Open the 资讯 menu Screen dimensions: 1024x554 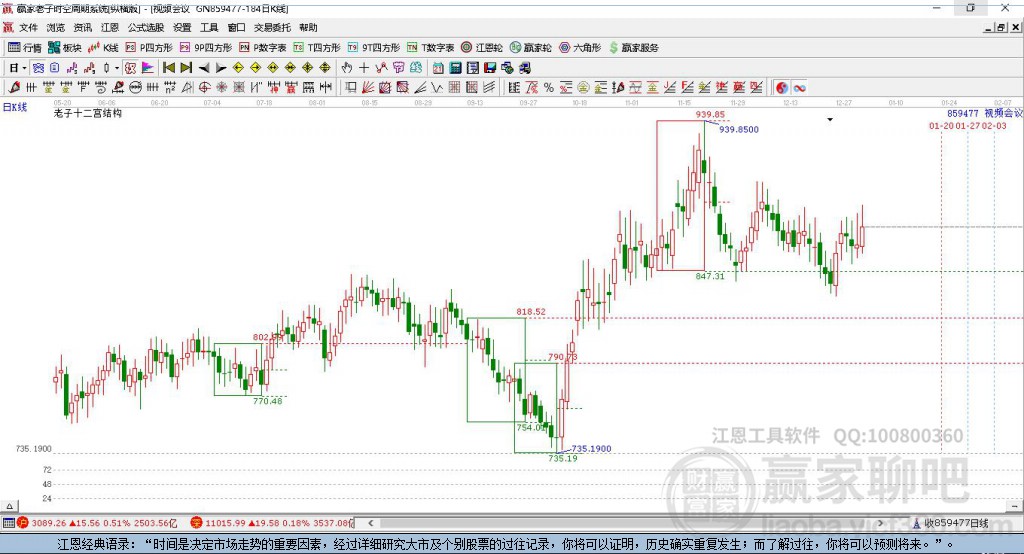(83, 27)
